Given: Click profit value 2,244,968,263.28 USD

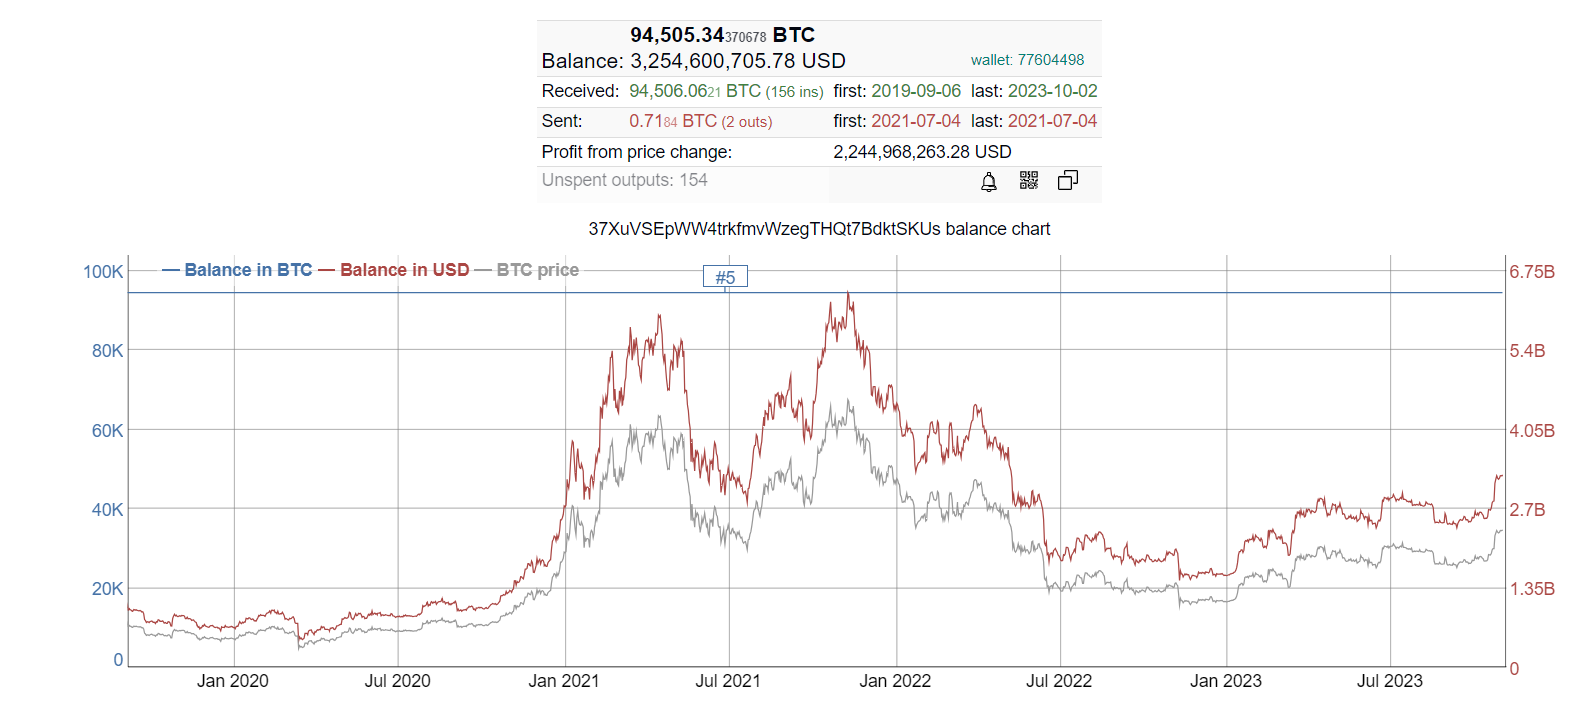Looking at the screenshot, I should pos(922,152).
